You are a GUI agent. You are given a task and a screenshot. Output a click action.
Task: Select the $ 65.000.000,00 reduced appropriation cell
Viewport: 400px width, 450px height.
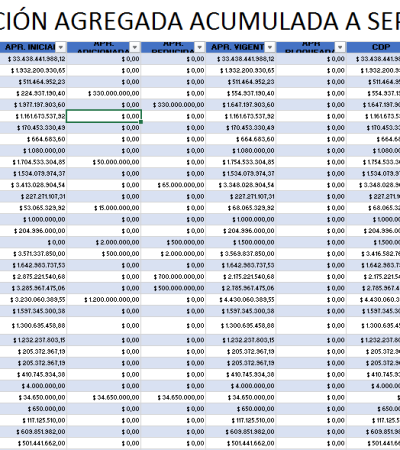[x=173, y=185]
